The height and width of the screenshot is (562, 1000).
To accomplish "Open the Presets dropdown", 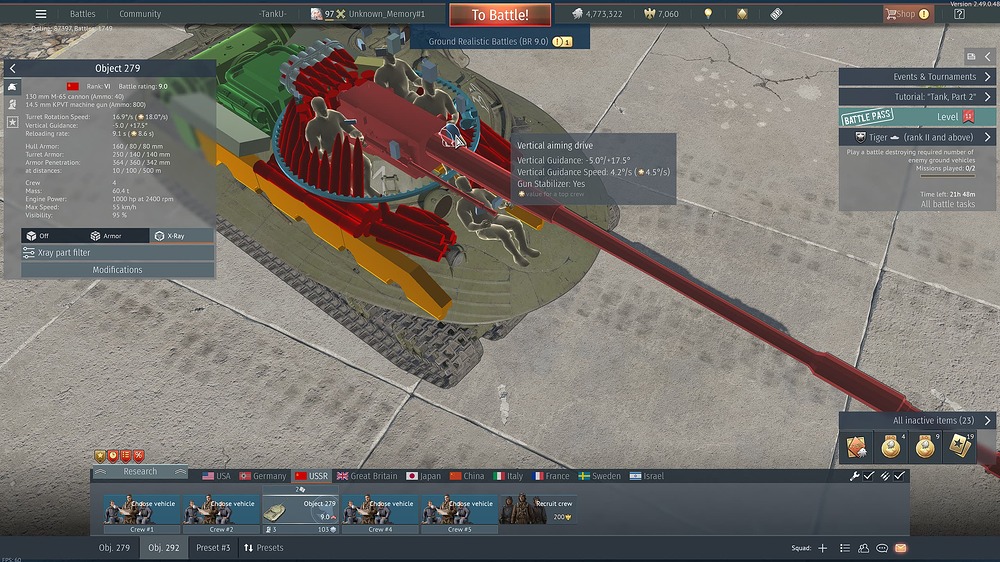I will pos(264,548).
